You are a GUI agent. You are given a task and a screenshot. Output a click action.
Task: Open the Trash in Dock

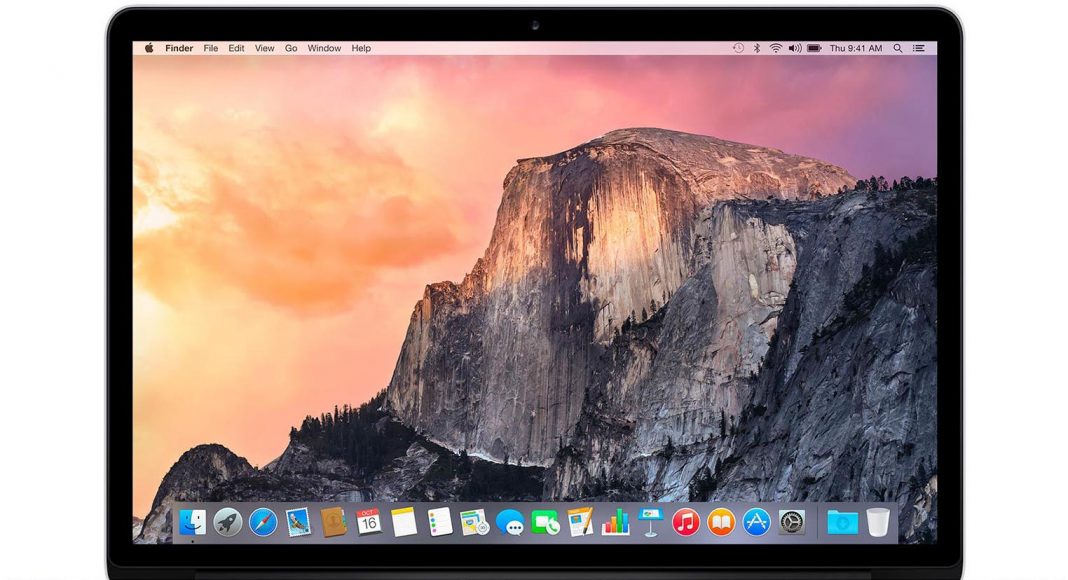[878, 522]
